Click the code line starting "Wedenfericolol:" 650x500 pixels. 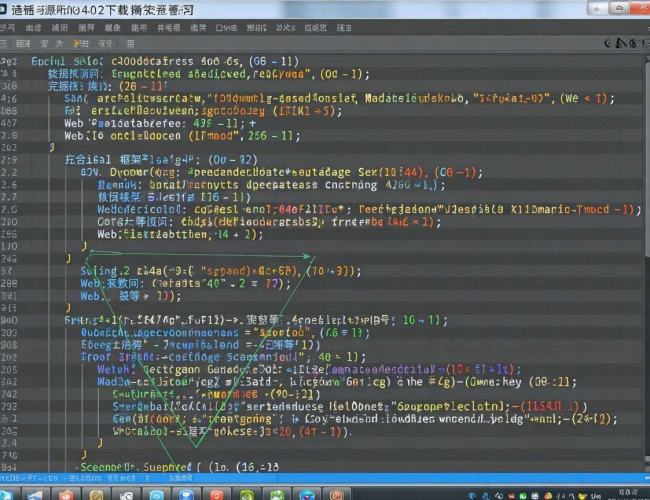(369, 209)
